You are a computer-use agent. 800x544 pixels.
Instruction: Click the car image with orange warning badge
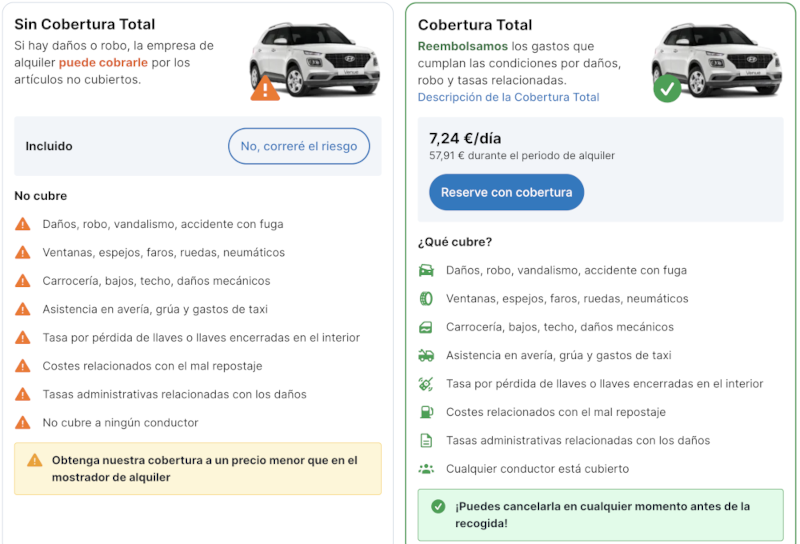coord(300,60)
